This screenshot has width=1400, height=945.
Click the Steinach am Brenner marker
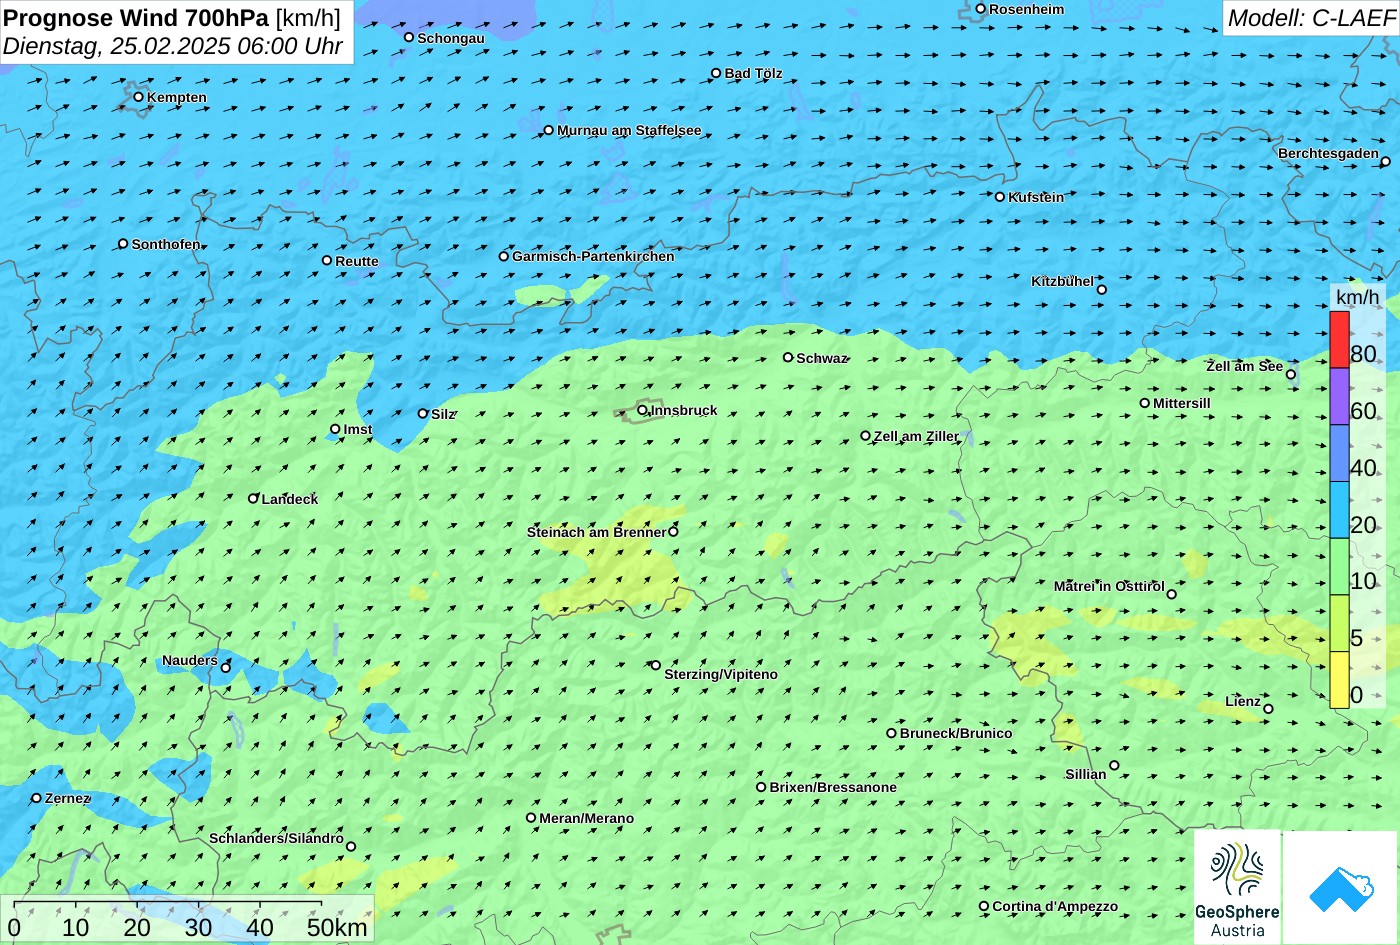click(x=673, y=532)
